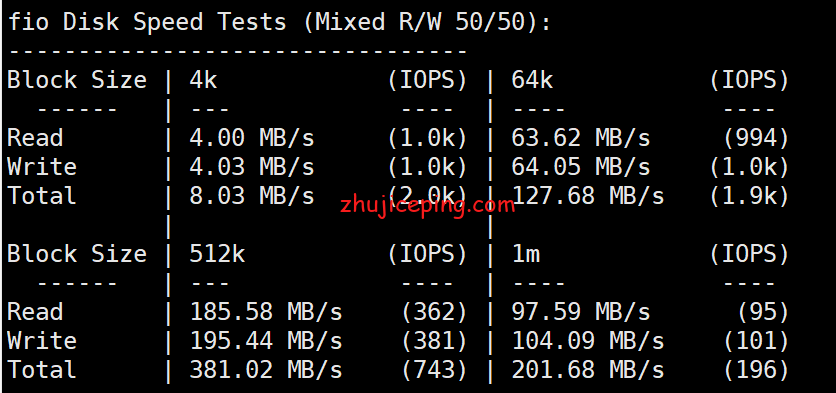Select the 4k read value 4.00 MB/s
Viewport: 836px width, 393px height.
point(252,138)
